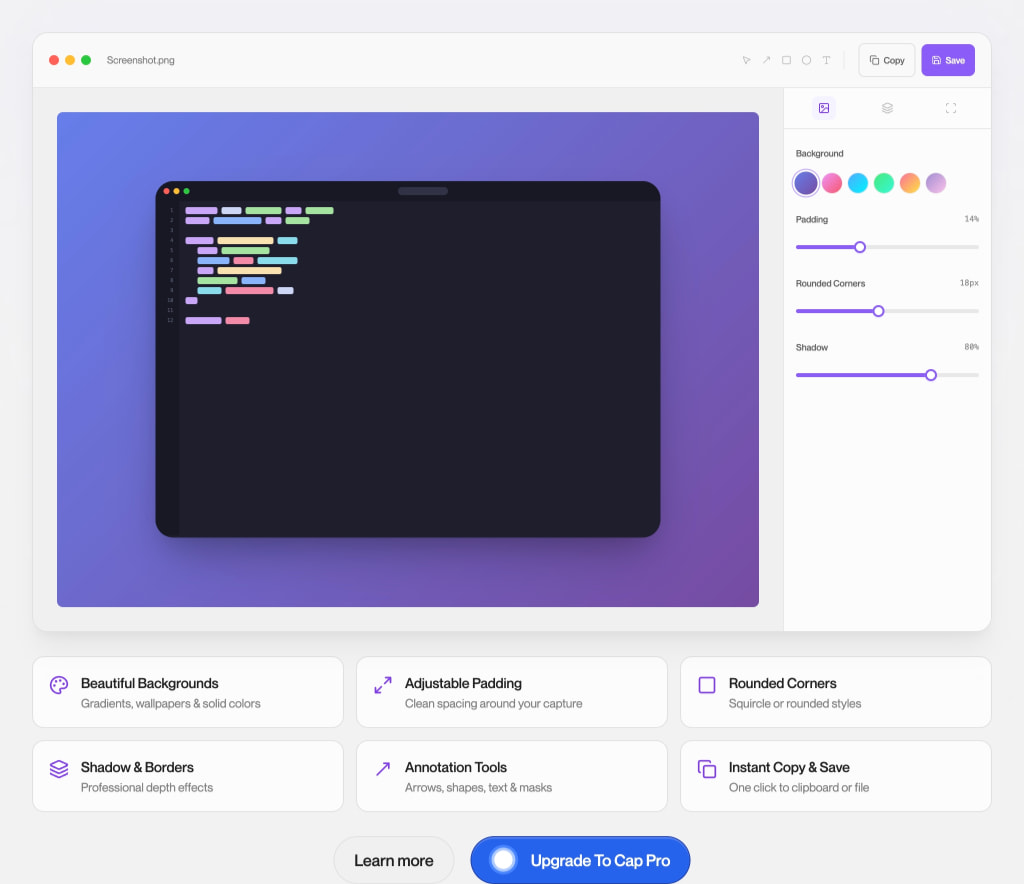Click the Background section label

click(x=820, y=153)
